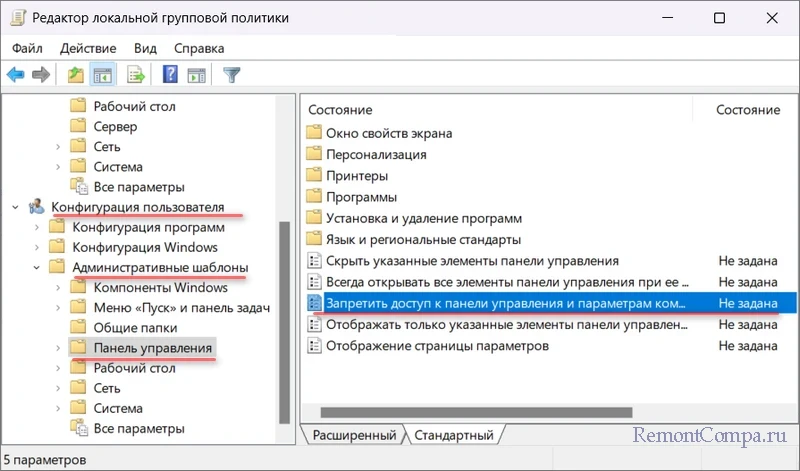Viewport: 800px width, 471px height.
Task: Select Скрыть указанные элементы панели управления
Action: pos(472,261)
